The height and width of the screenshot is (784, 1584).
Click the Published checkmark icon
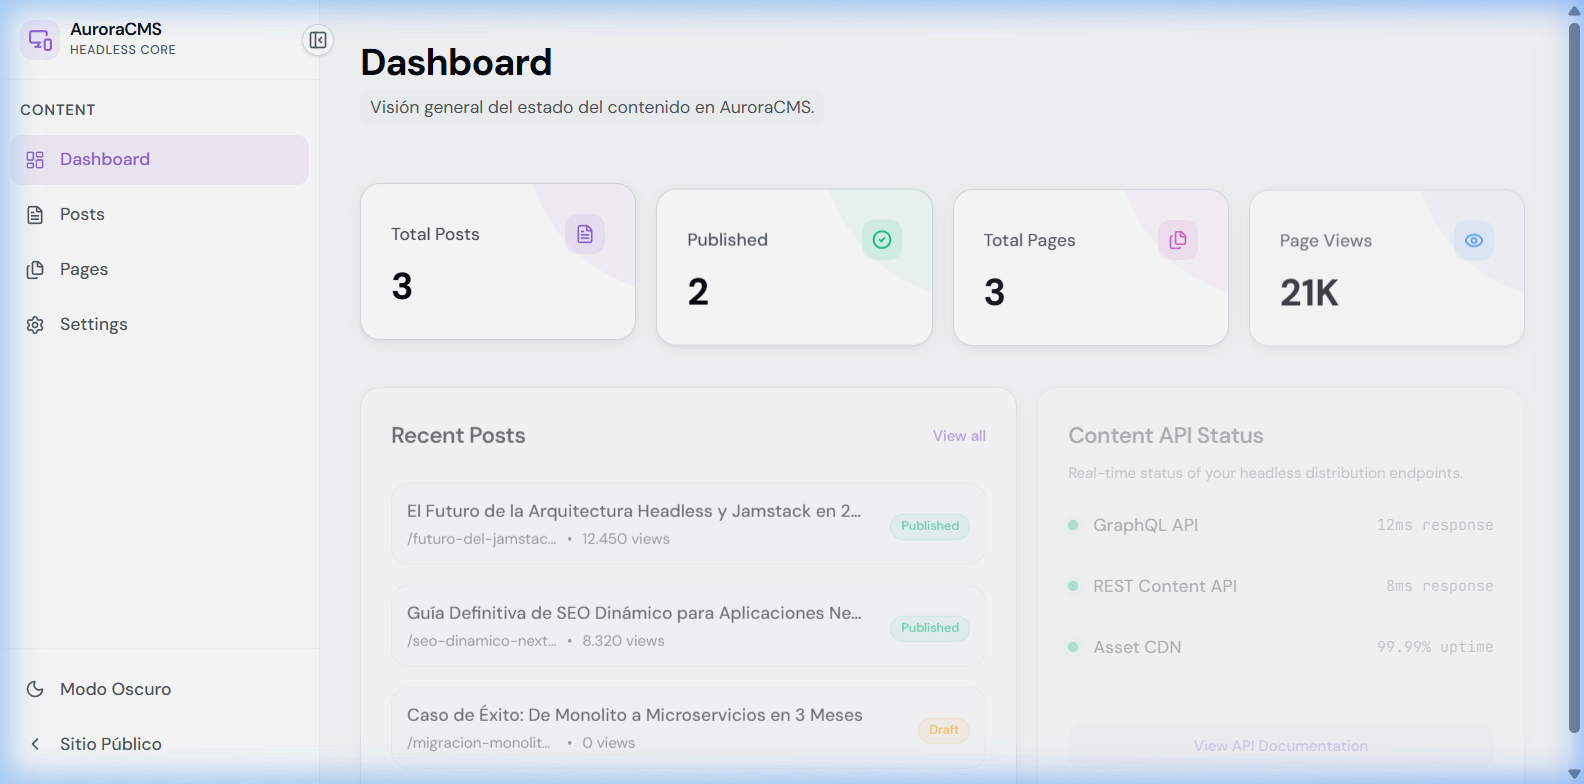[x=882, y=240]
